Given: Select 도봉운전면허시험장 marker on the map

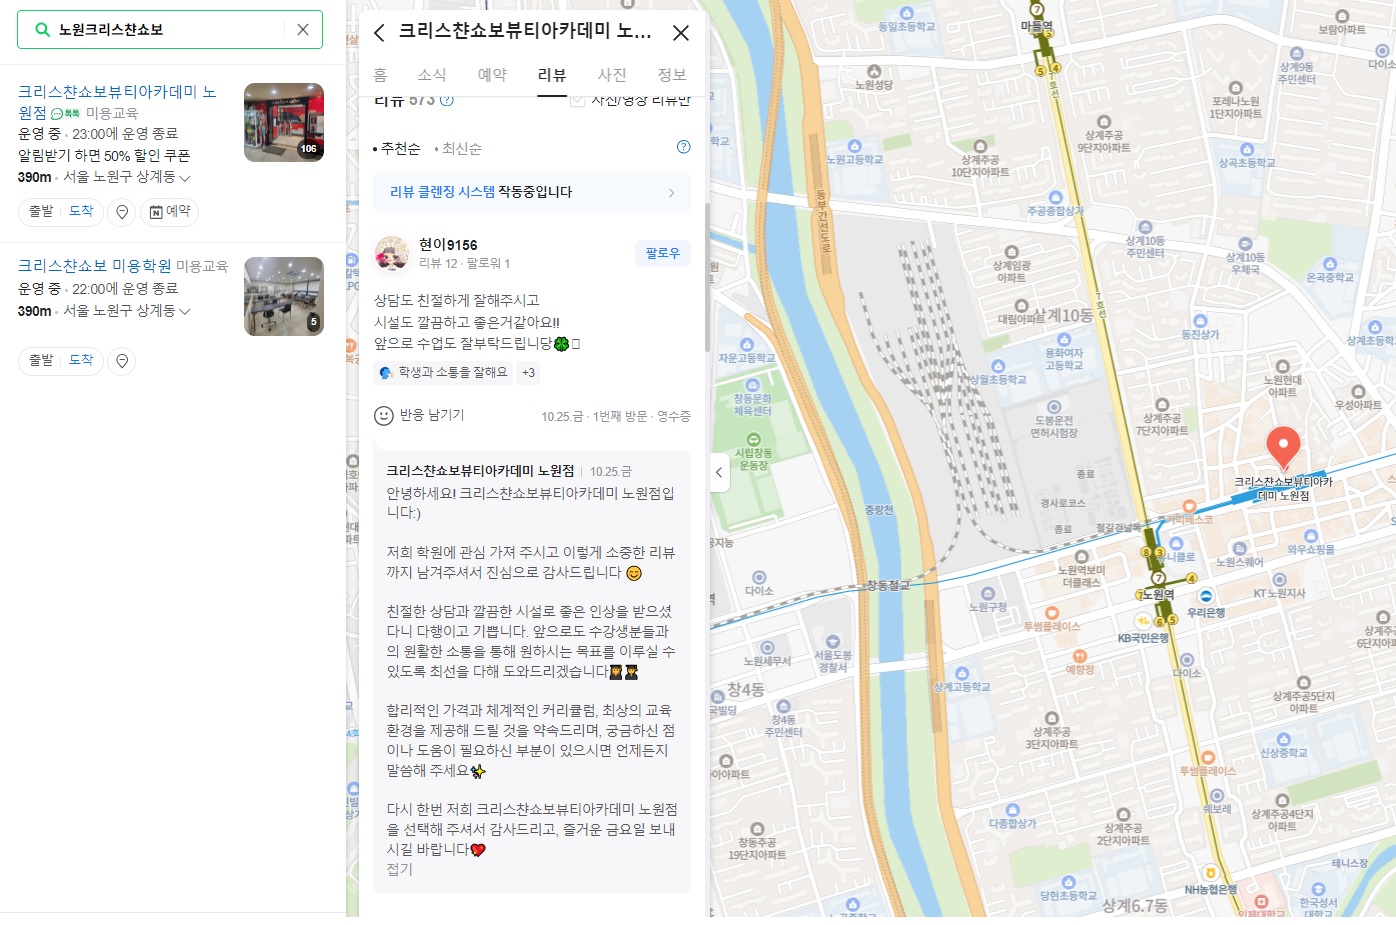Looking at the screenshot, I should [1054, 407].
